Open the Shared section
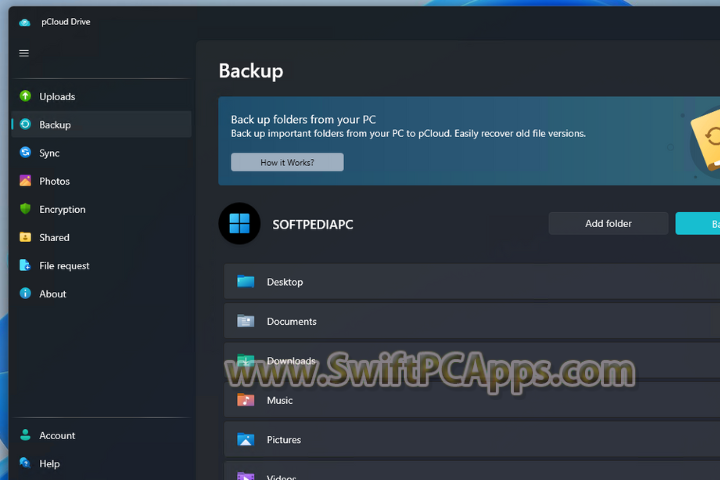Viewport: 720px width, 480px height. (102, 237)
